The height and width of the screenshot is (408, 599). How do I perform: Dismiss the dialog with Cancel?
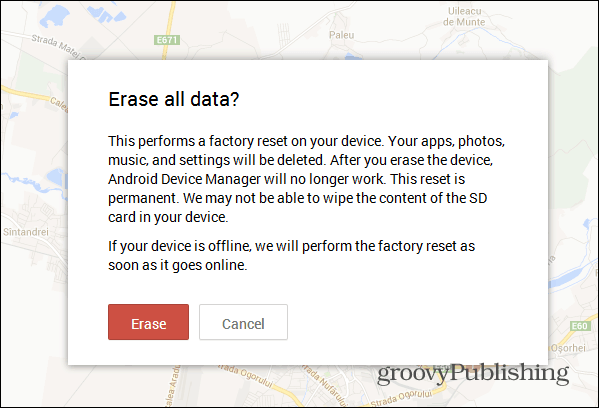click(243, 322)
